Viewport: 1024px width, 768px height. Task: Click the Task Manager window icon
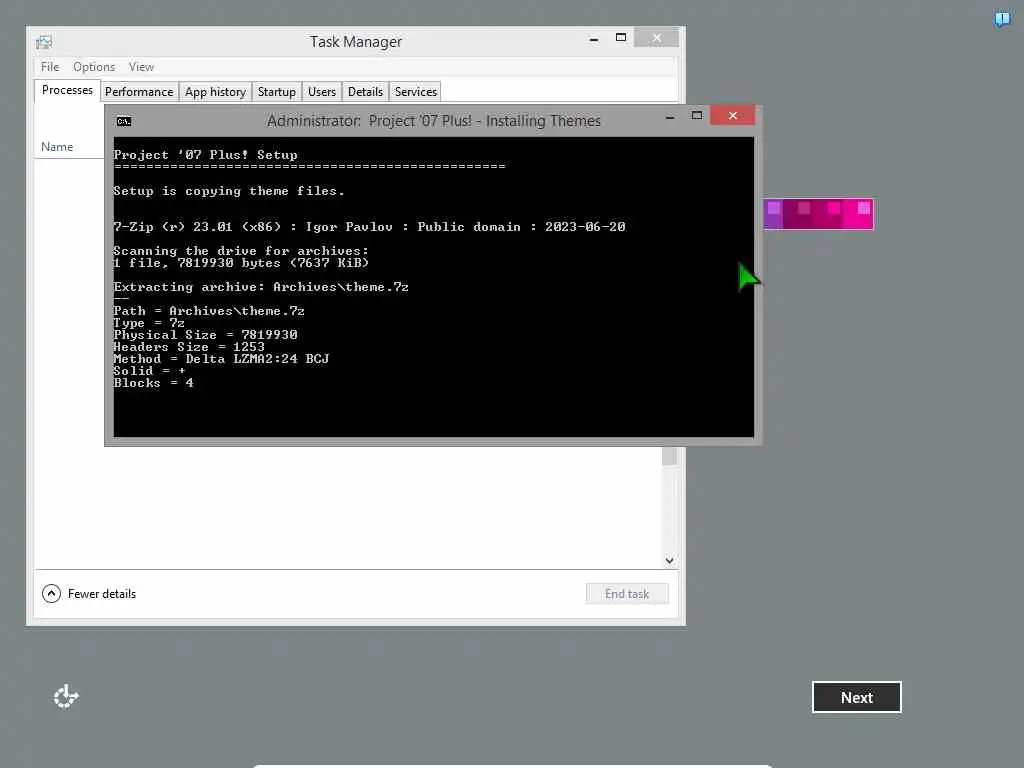click(44, 42)
